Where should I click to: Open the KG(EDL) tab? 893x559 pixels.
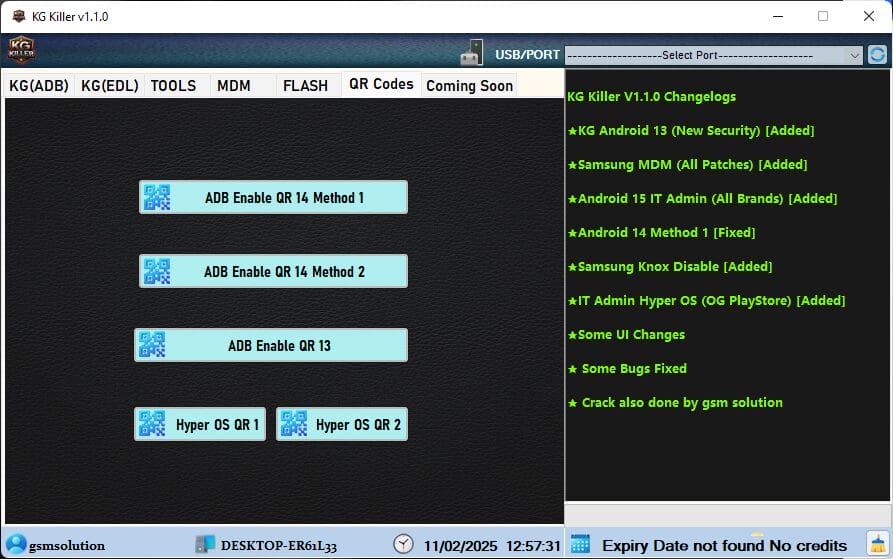[109, 86]
